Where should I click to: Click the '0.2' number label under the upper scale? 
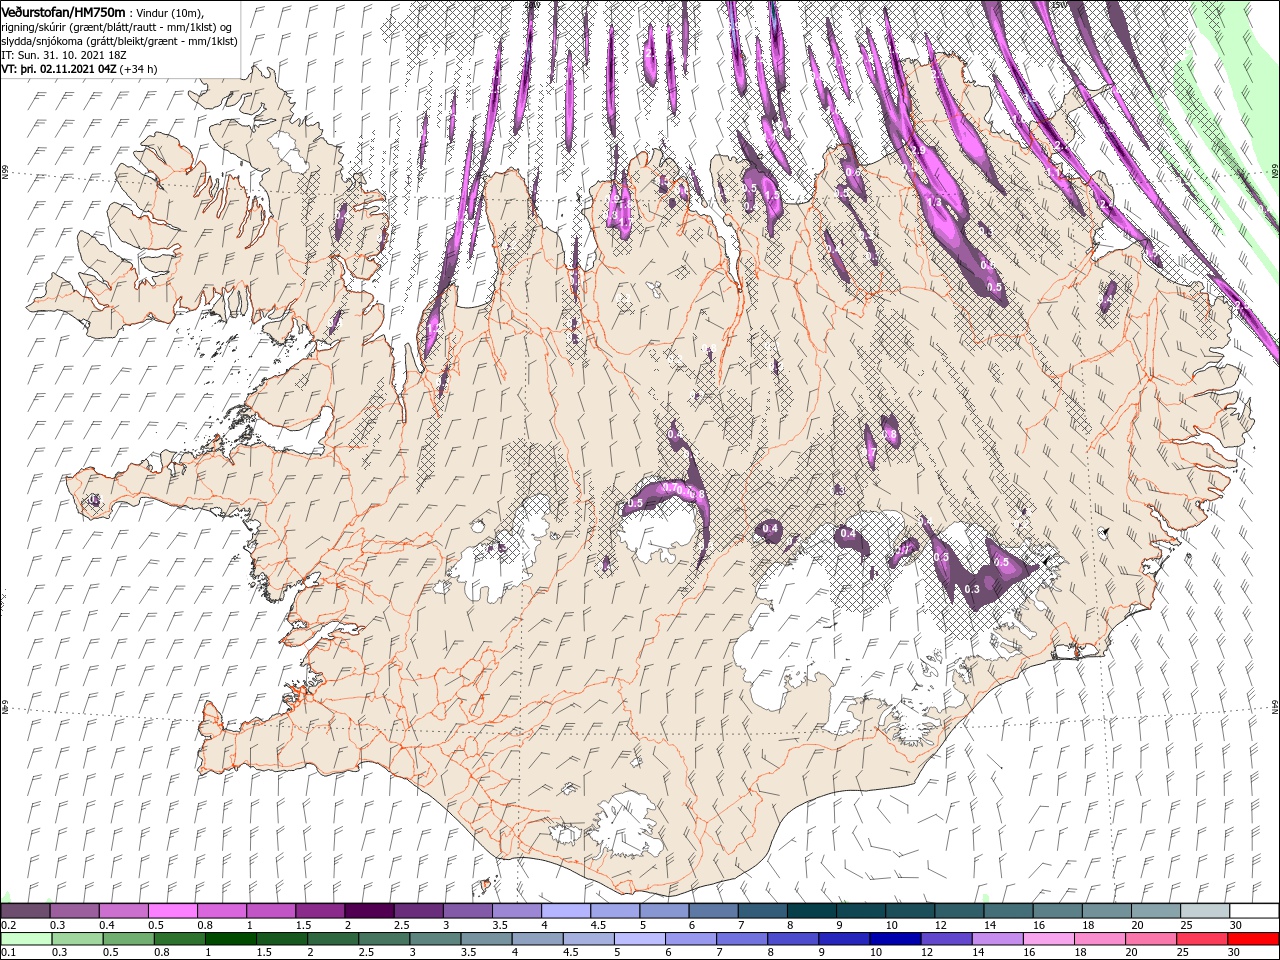(x=8, y=925)
